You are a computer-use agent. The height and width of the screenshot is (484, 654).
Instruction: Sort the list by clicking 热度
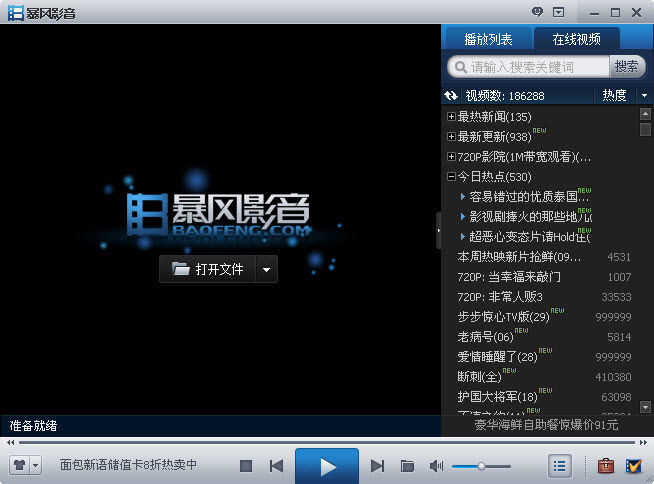pyautogui.click(x=614, y=96)
